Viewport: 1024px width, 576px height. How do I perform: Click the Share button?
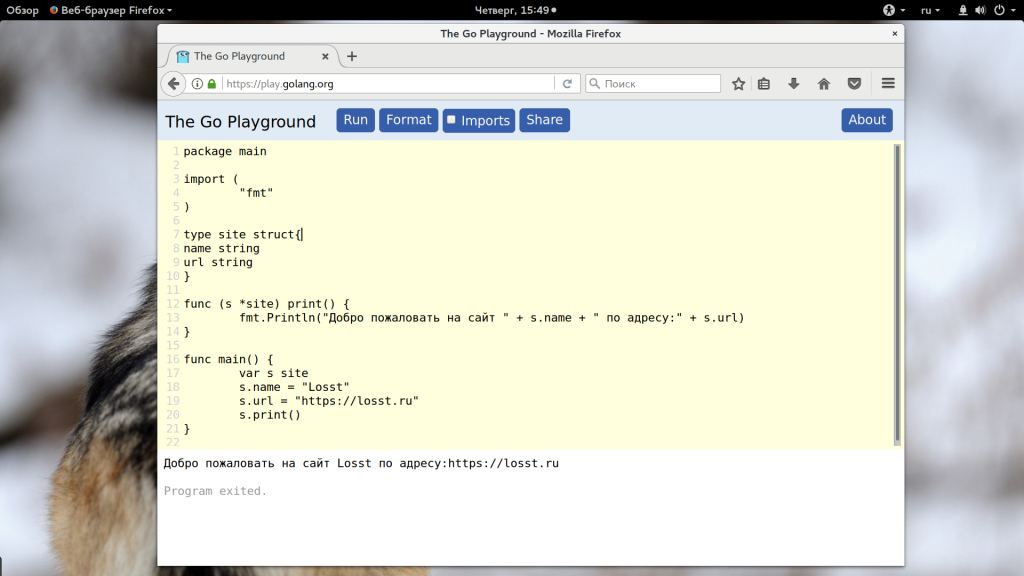[544, 120]
